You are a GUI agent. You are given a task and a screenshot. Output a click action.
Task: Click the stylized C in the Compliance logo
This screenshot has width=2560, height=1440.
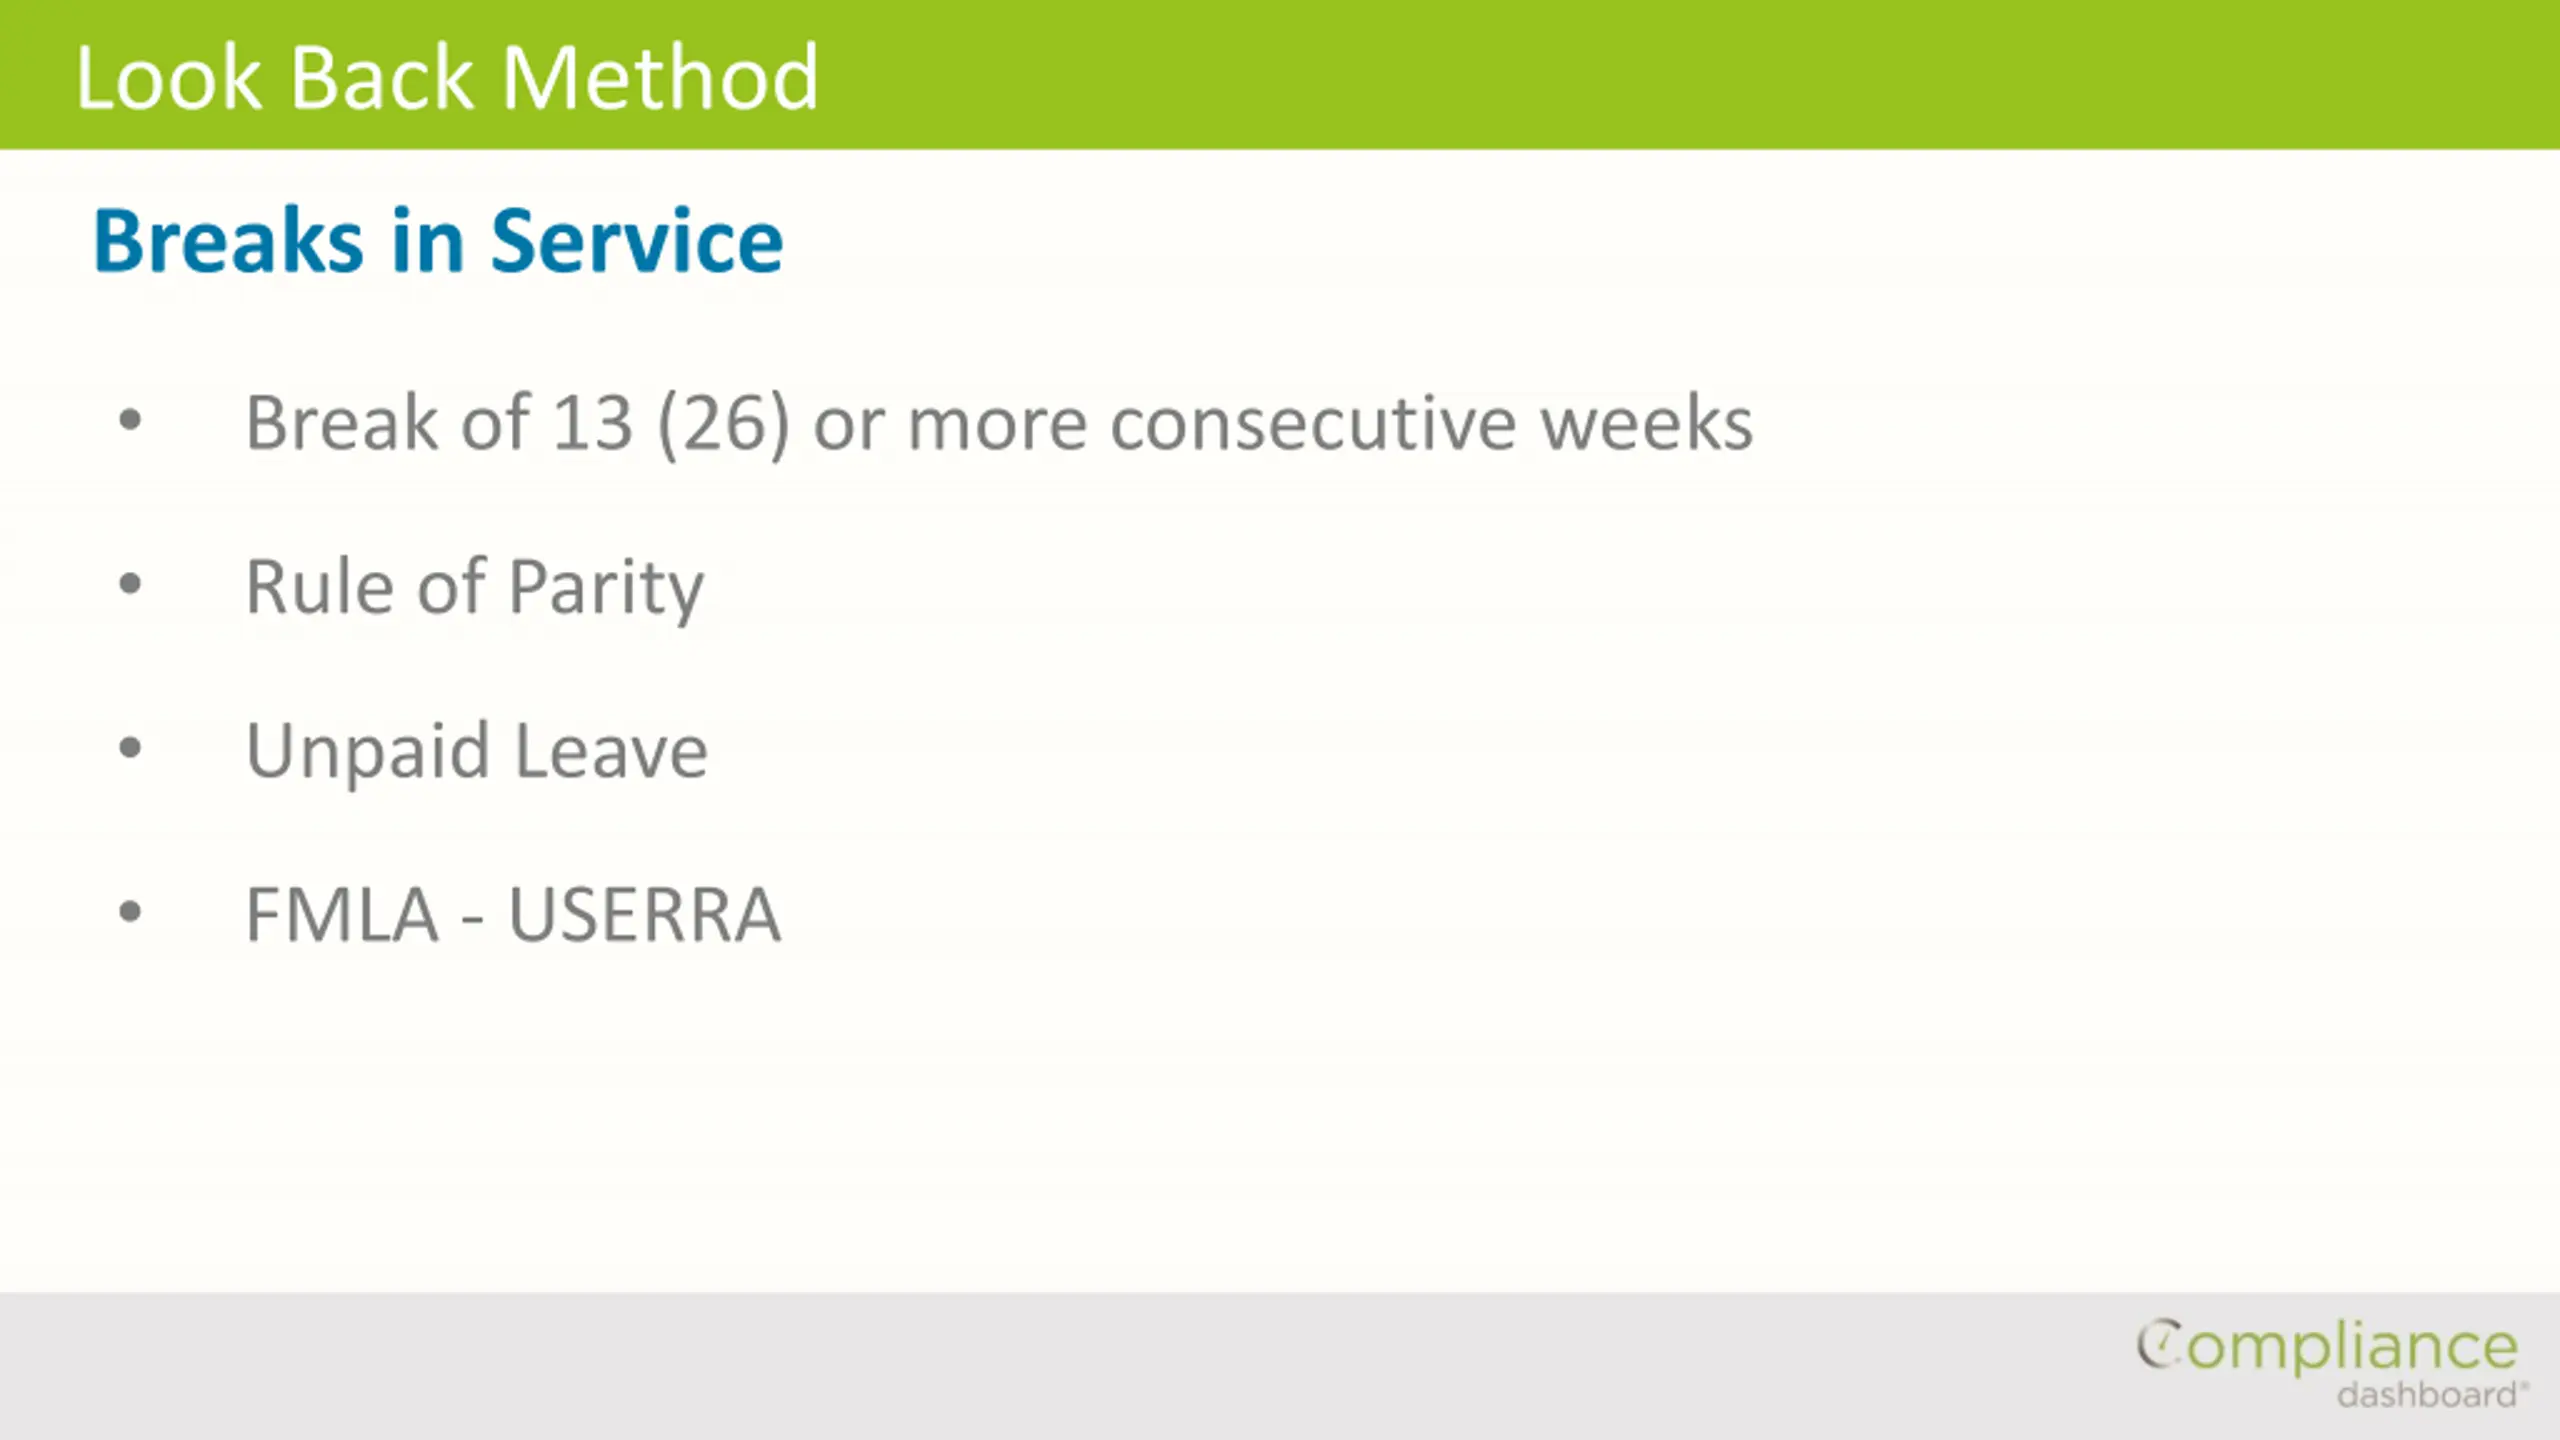click(2160, 1343)
